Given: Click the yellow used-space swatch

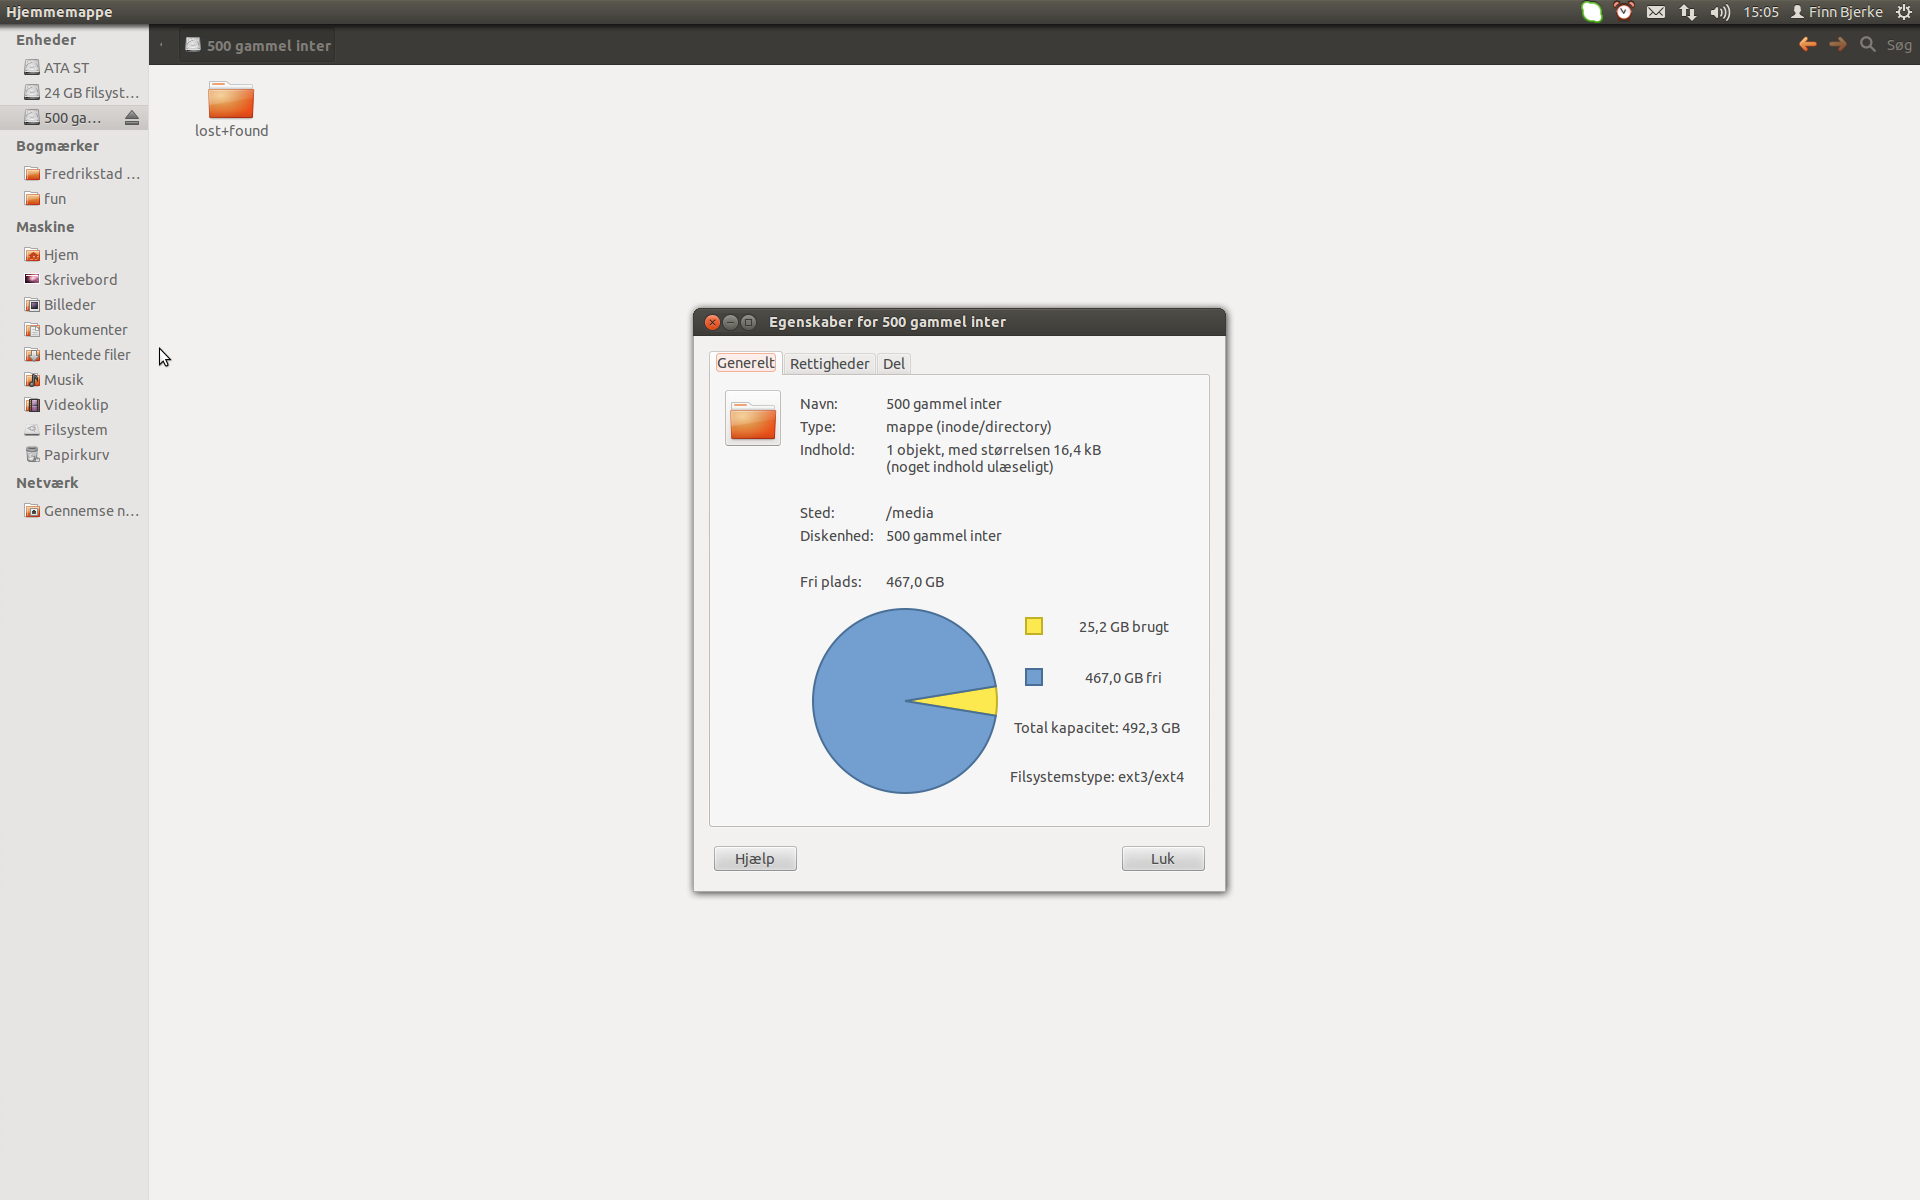Looking at the screenshot, I should pyautogui.click(x=1034, y=626).
